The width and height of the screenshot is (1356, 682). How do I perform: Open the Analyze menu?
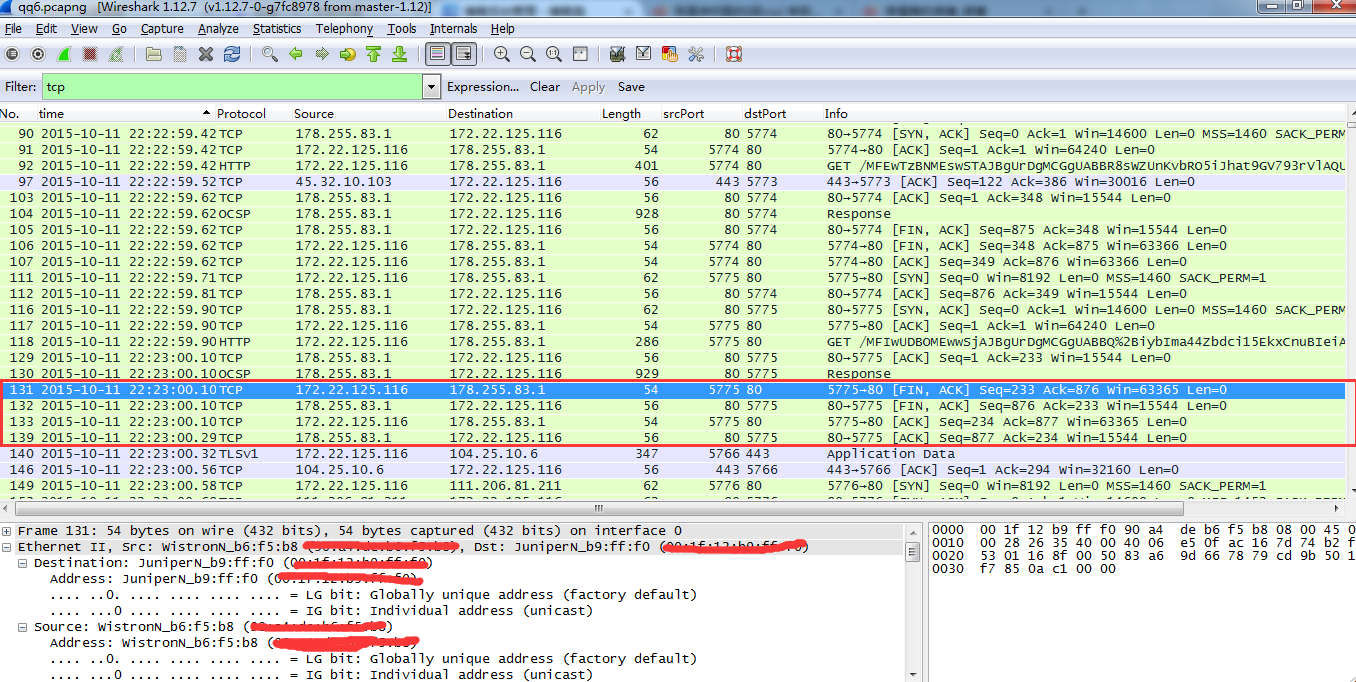coord(218,29)
